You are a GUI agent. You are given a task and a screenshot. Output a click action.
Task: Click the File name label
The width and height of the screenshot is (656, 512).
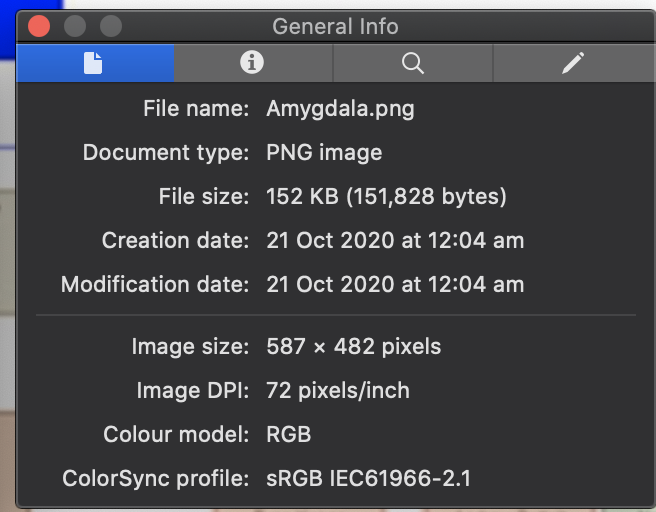coord(196,109)
